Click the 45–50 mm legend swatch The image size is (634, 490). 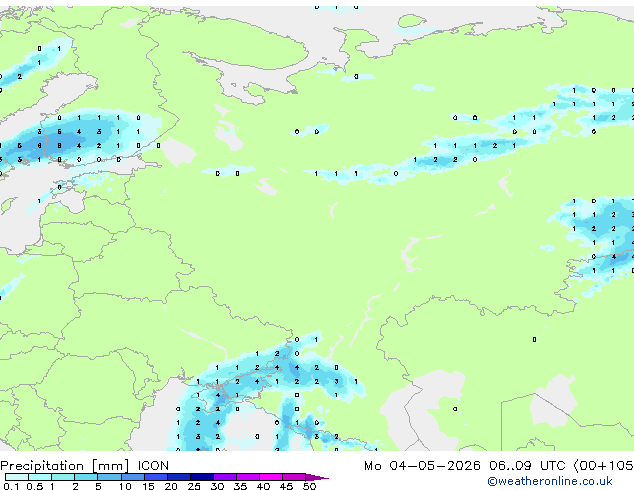294,477
